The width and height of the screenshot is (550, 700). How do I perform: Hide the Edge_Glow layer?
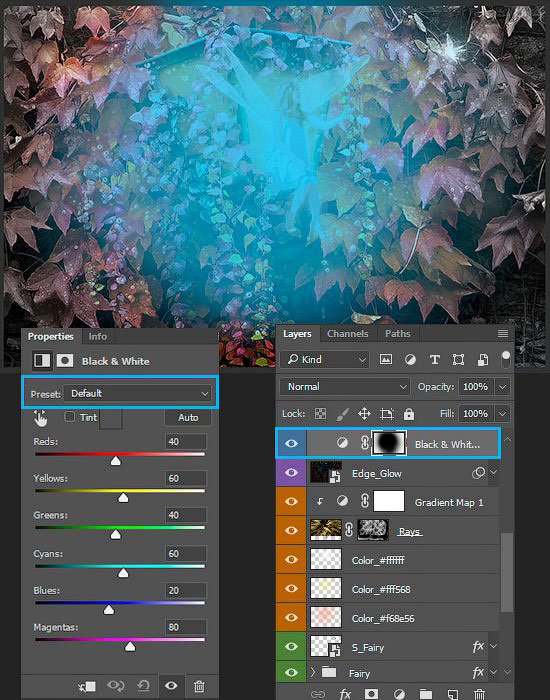point(291,472)
